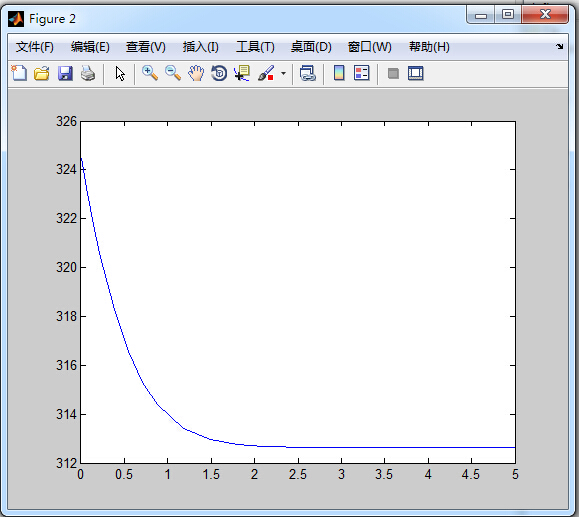
Task: Click the Link Plot icon
Action: tap(308, 73)
